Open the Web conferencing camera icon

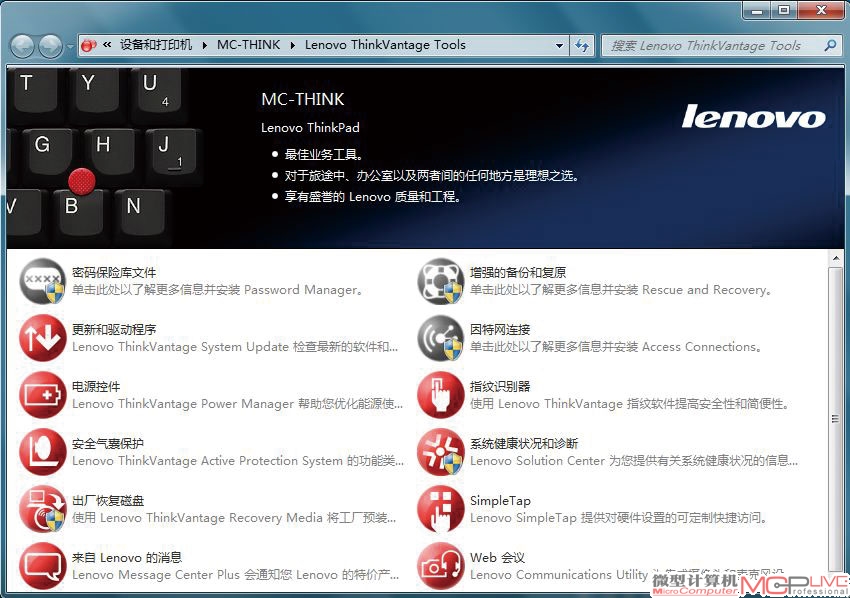441,566
